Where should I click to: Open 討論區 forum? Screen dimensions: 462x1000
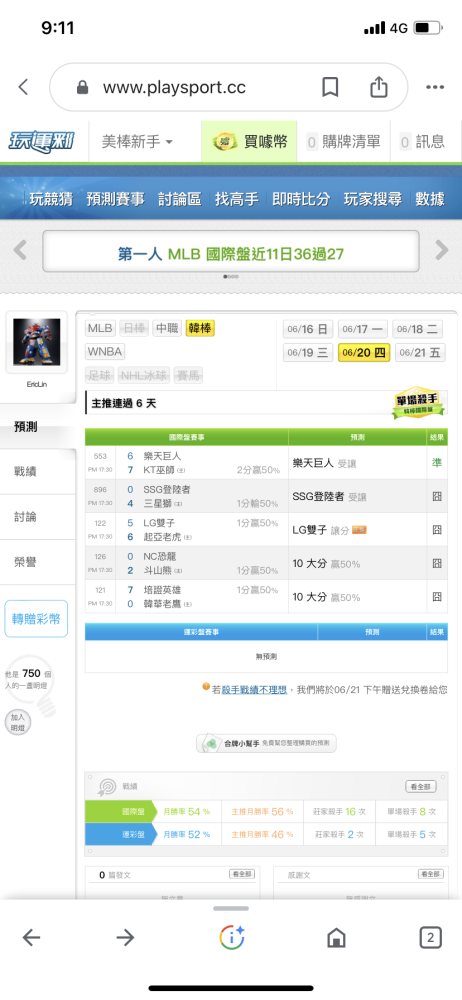tap(180, 199)
